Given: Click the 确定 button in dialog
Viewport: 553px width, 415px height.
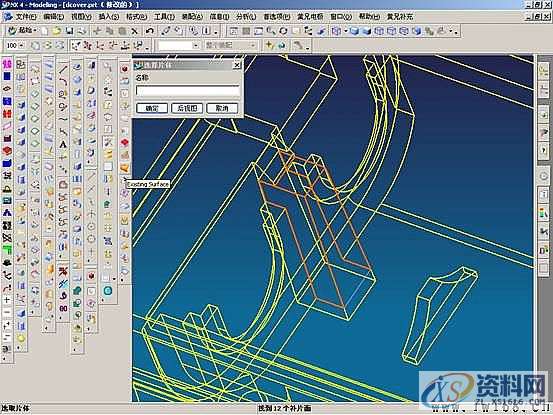Looking at the screenshot, I should point(152,108).
